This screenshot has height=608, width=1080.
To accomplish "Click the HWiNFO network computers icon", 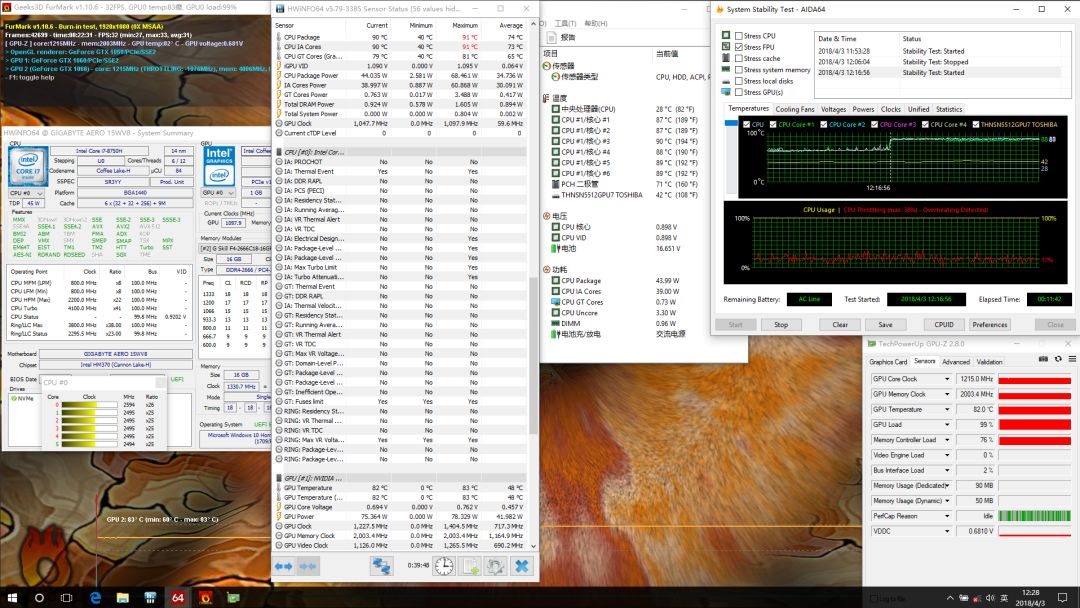I will (x=381, y=566).
